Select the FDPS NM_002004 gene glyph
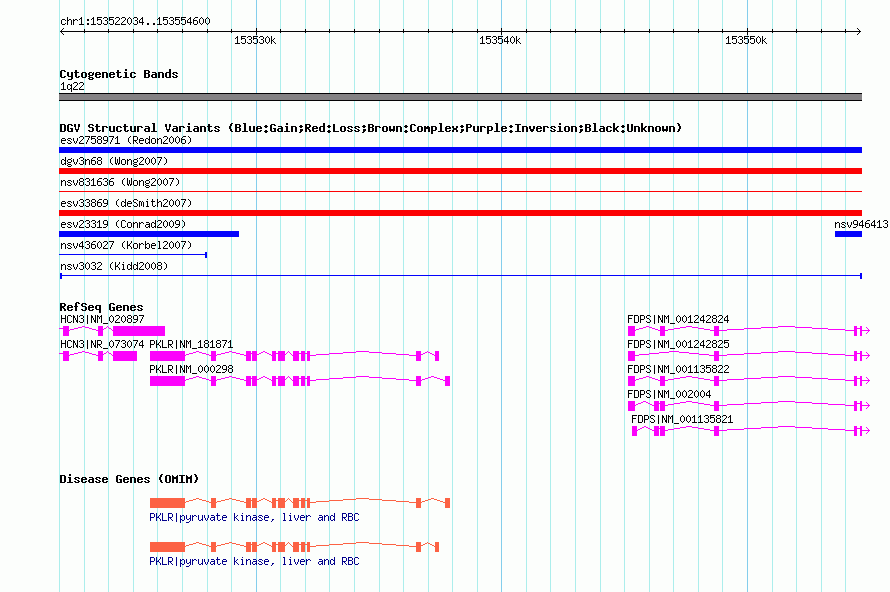Screen dimensions: 890x592 749,406
